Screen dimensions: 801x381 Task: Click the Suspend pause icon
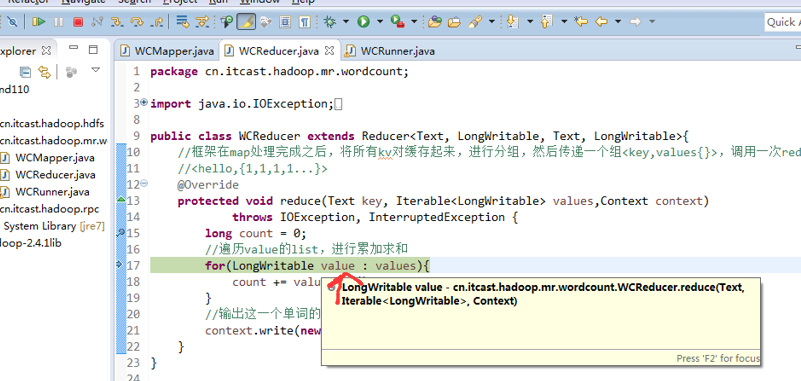(x=59, y=22)
